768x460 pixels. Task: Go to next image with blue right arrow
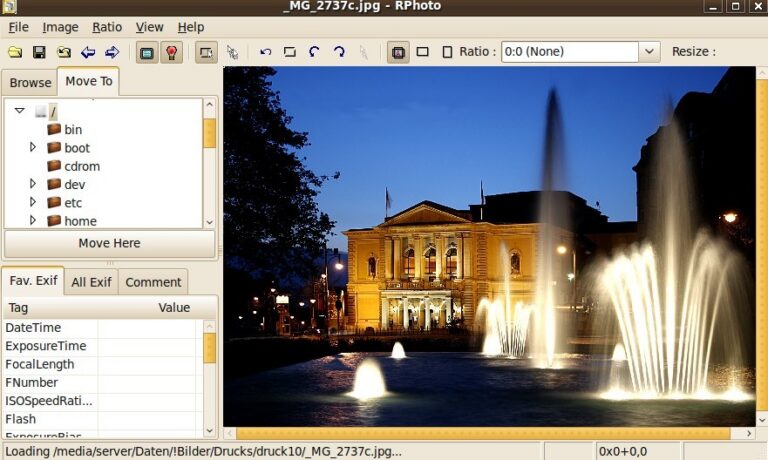pos(112,52)
